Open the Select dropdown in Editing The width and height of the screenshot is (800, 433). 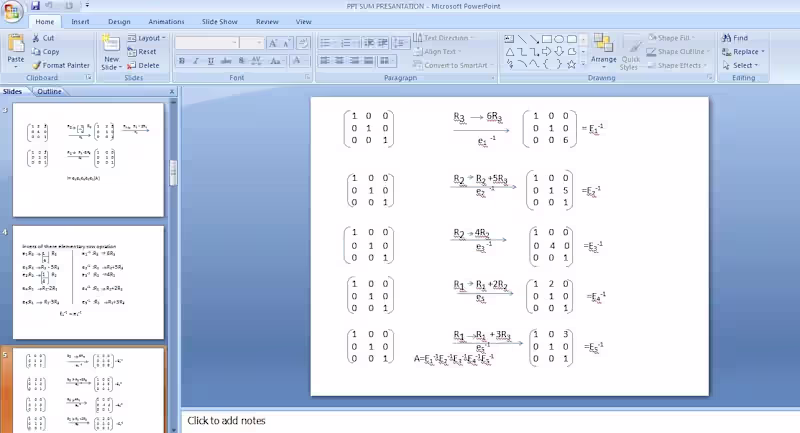pyautogui.click(x=741, y=65)
